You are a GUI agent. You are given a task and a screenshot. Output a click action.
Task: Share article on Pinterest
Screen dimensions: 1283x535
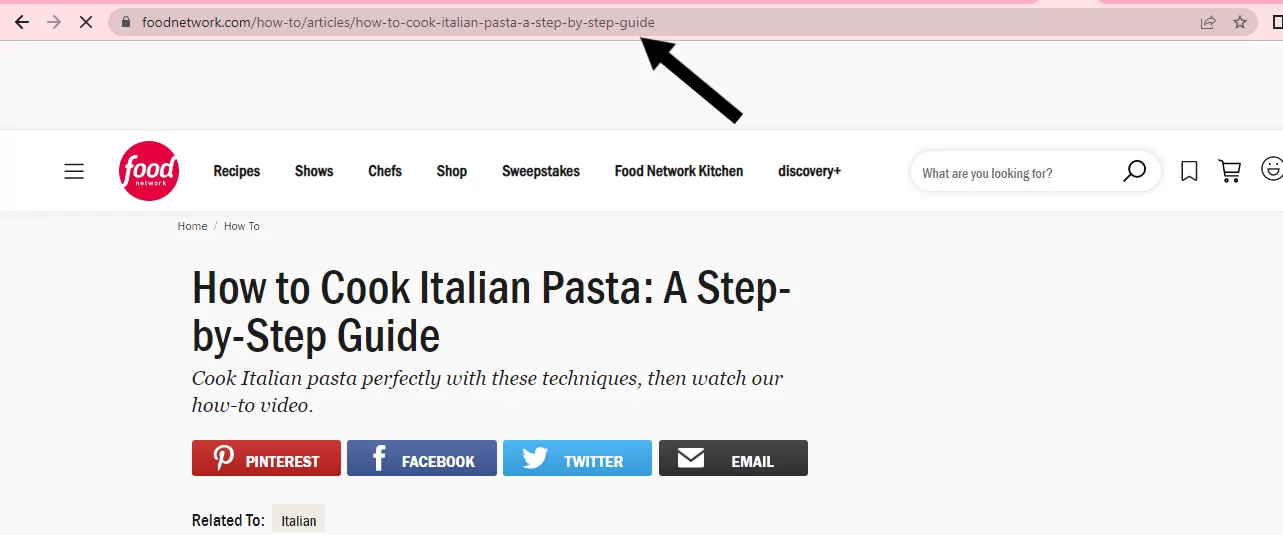[266, 458]
